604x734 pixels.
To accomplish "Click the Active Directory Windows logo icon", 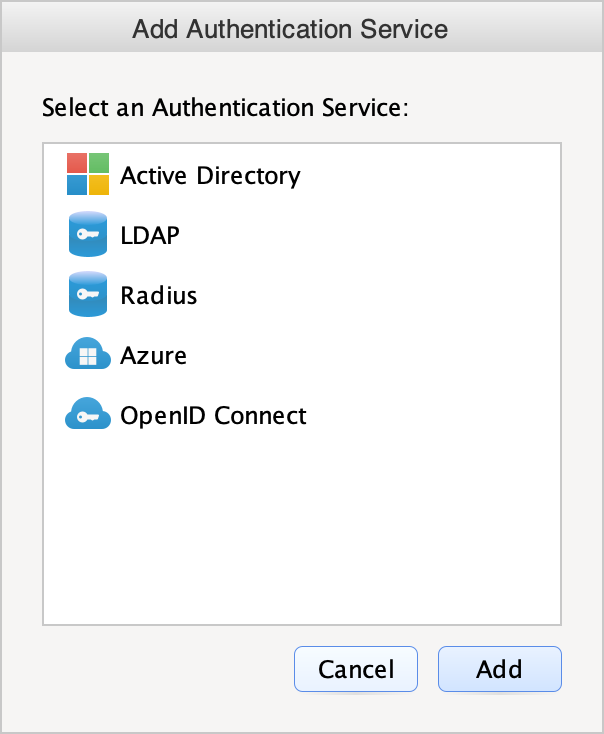I will pos(88,174).
